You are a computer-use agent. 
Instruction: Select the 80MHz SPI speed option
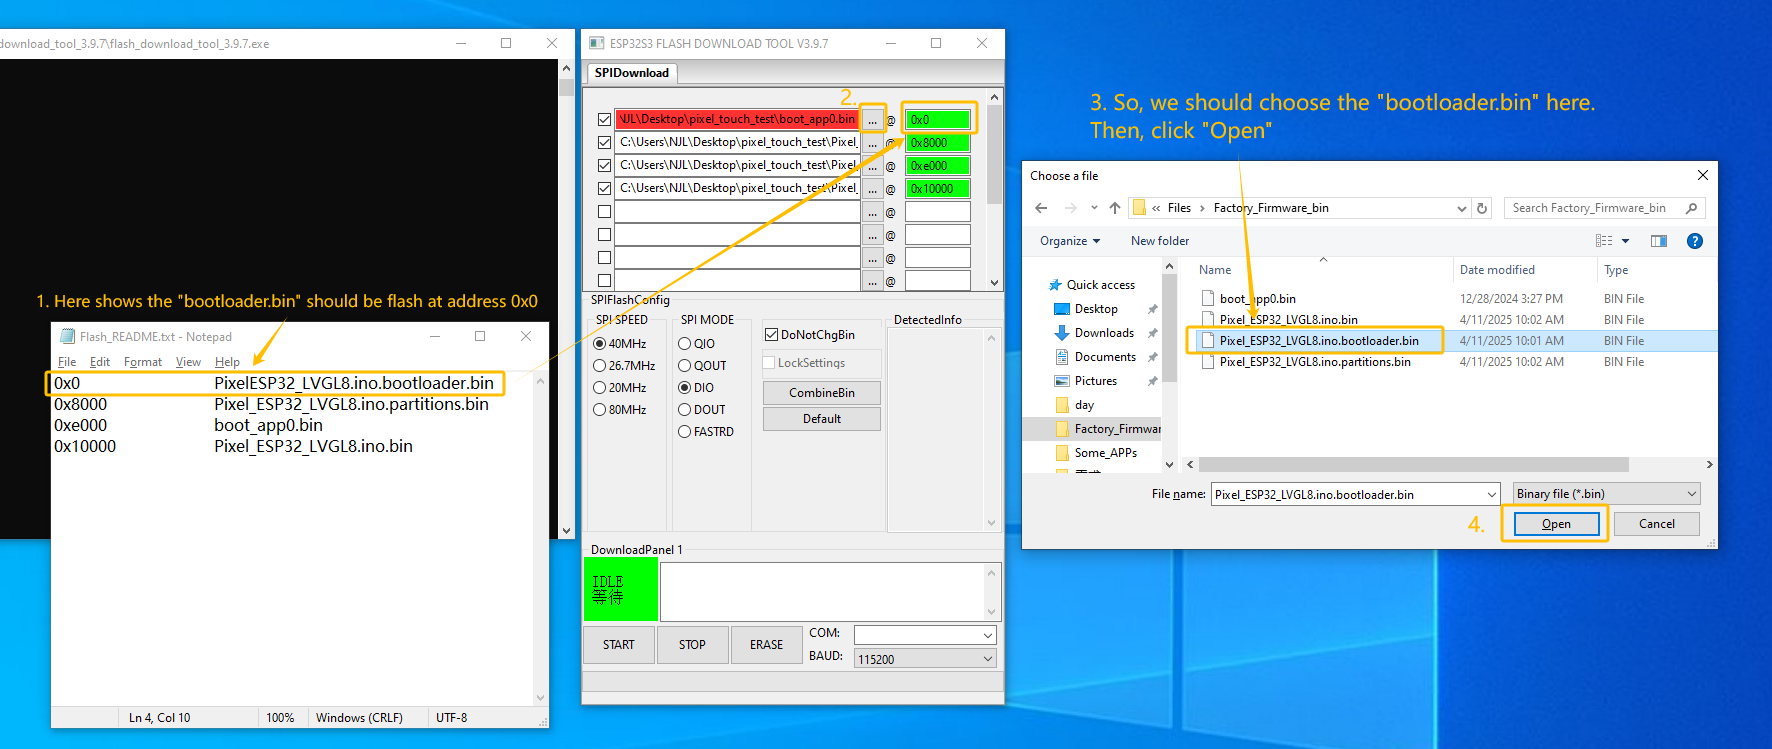click(600, 410)
